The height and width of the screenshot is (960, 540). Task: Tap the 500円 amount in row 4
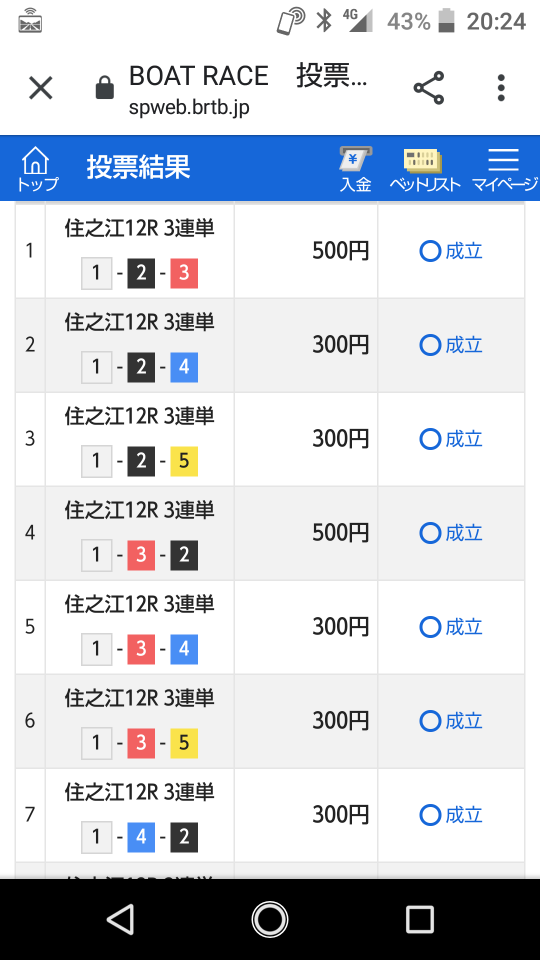(x=340, y=533)
